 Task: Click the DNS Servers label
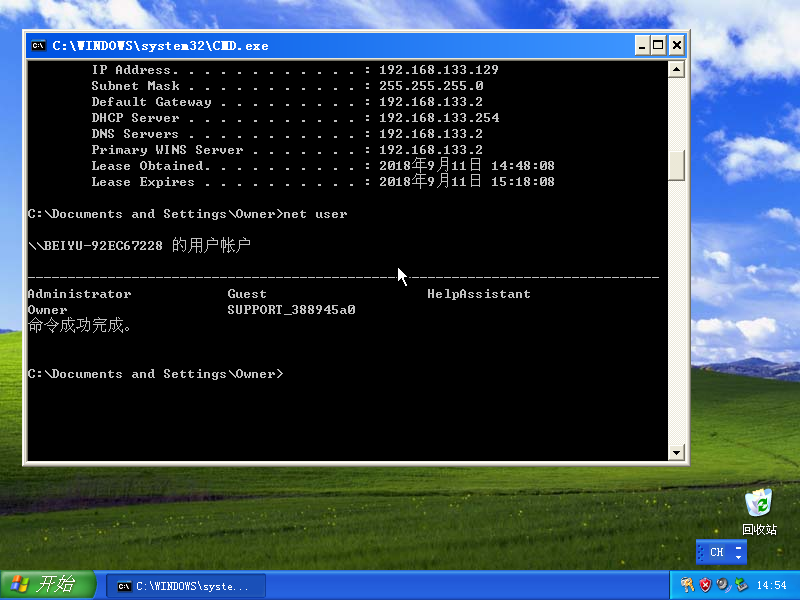(x=135, y=134)
